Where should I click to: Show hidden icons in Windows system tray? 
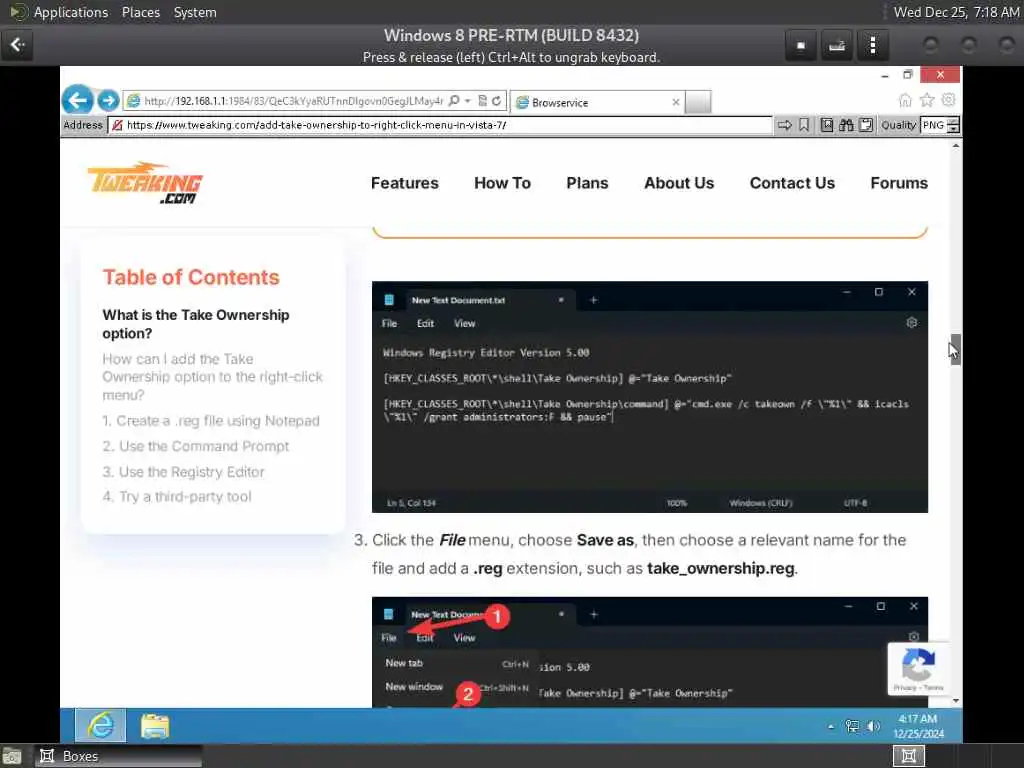(x=831, y=726)
